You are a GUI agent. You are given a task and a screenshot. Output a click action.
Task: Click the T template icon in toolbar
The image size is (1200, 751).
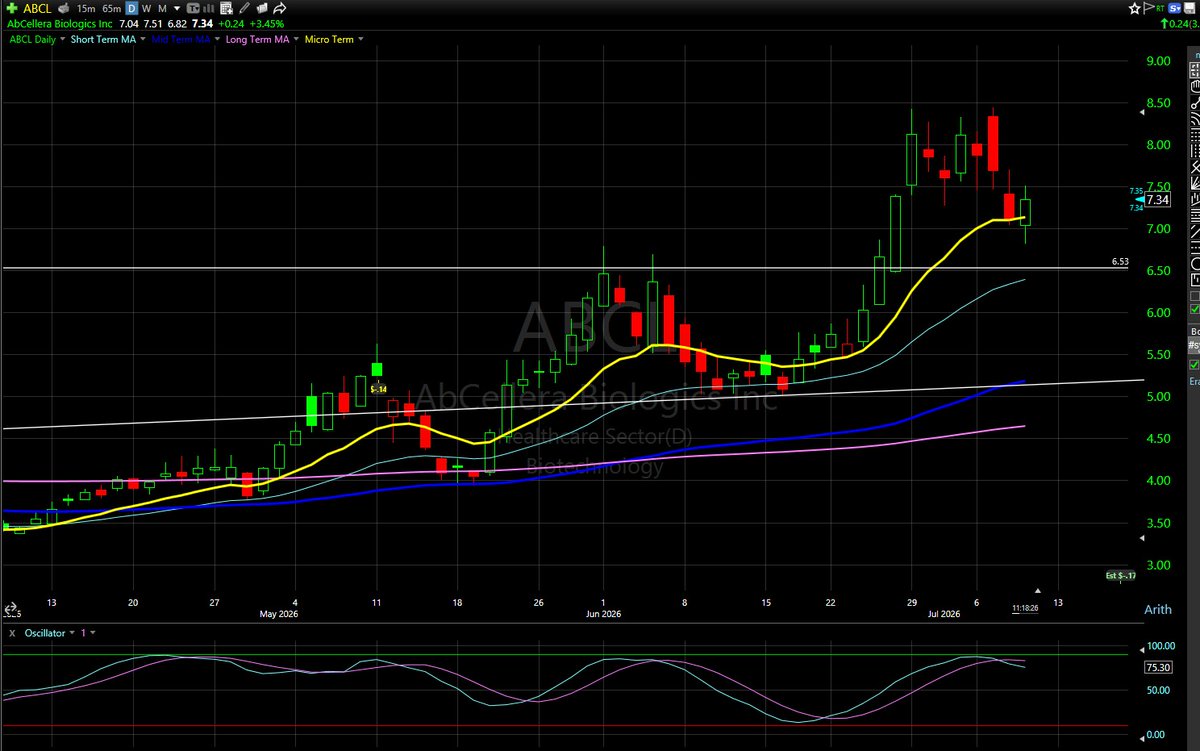click(x=193, y=9)
